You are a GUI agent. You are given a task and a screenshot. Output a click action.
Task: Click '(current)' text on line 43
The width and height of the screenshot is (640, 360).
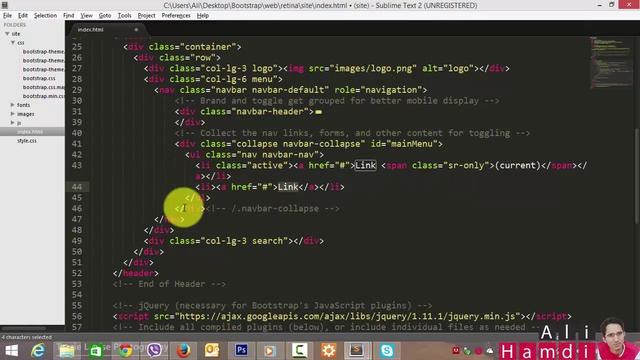[518, 165]
